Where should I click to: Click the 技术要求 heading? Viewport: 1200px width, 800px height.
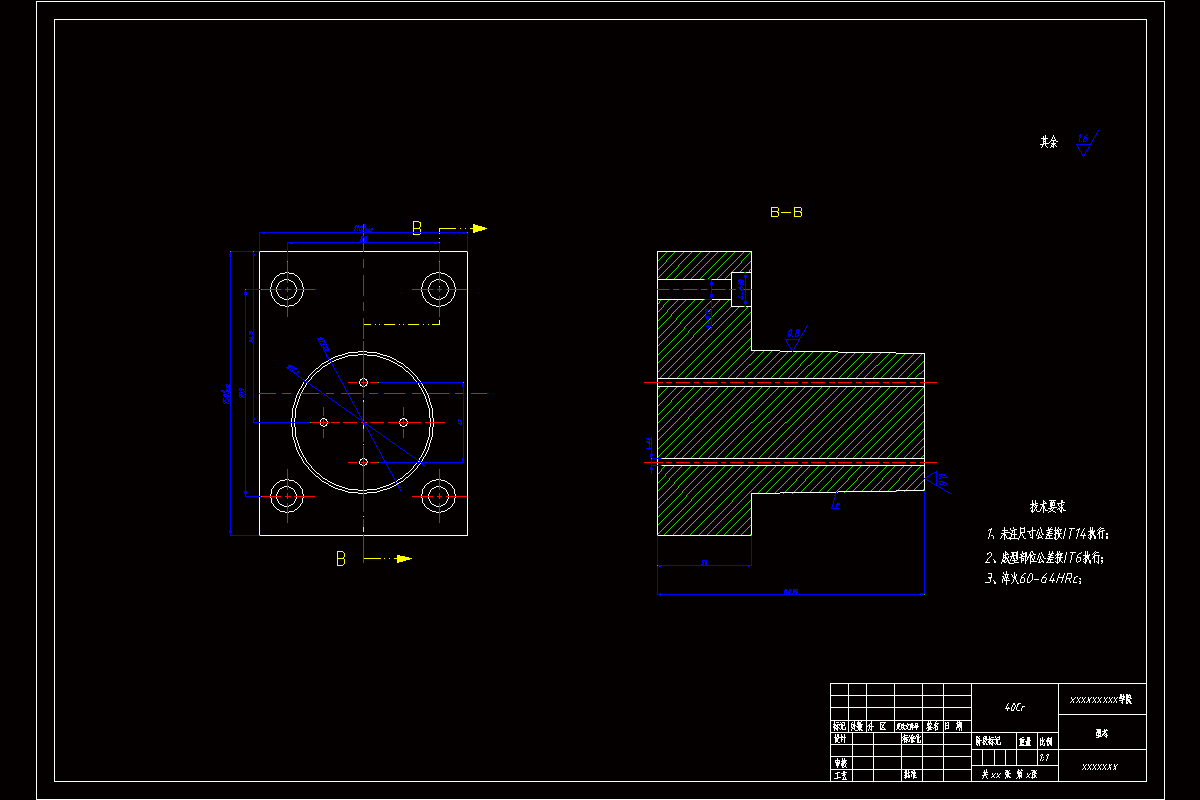1050,507
